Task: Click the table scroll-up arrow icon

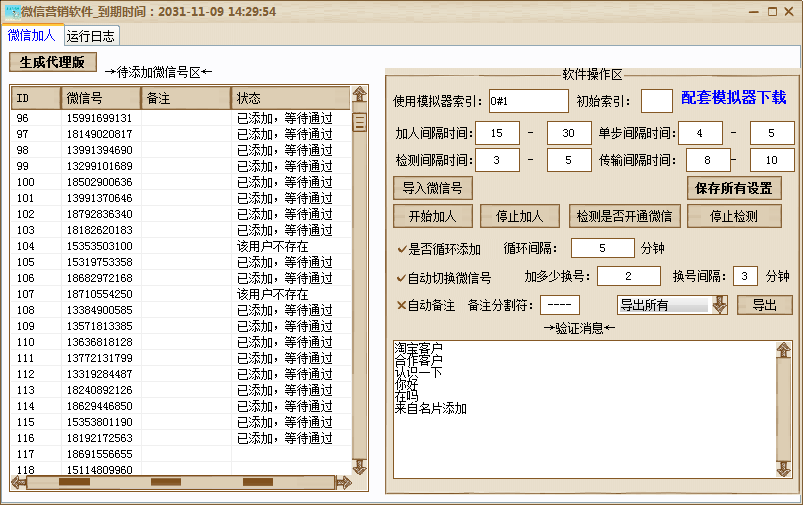Action: click(x=360, y=94)
